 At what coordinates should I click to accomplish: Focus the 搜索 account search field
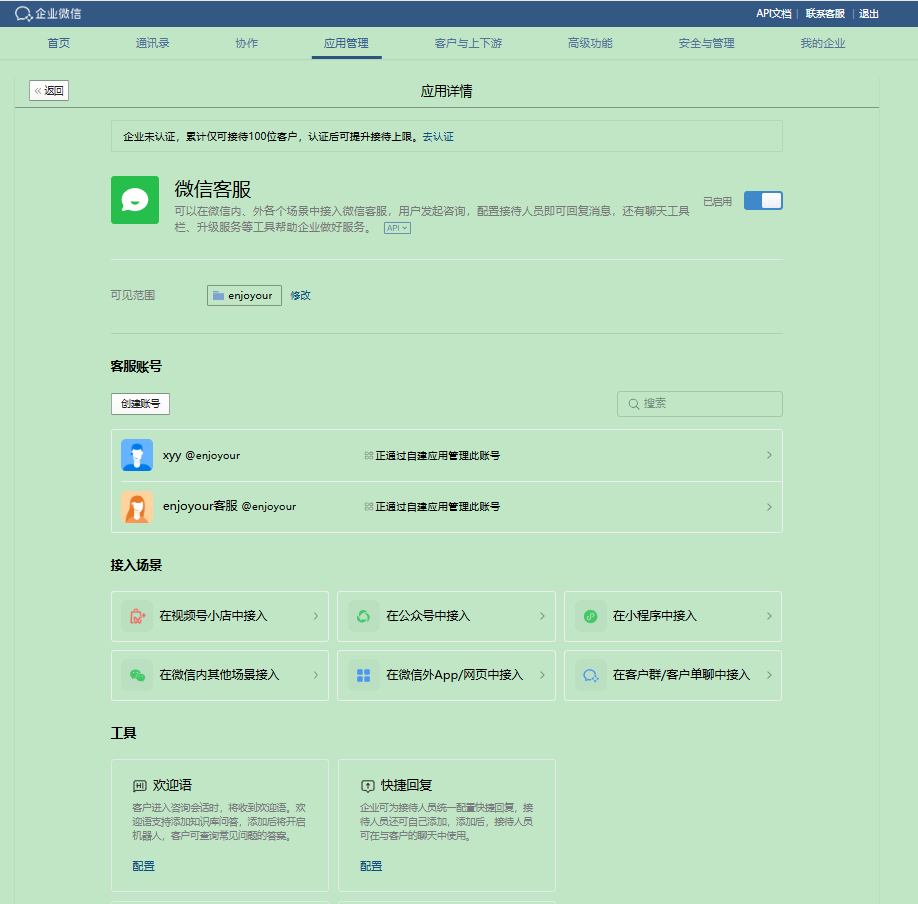(x=700, y=403)
